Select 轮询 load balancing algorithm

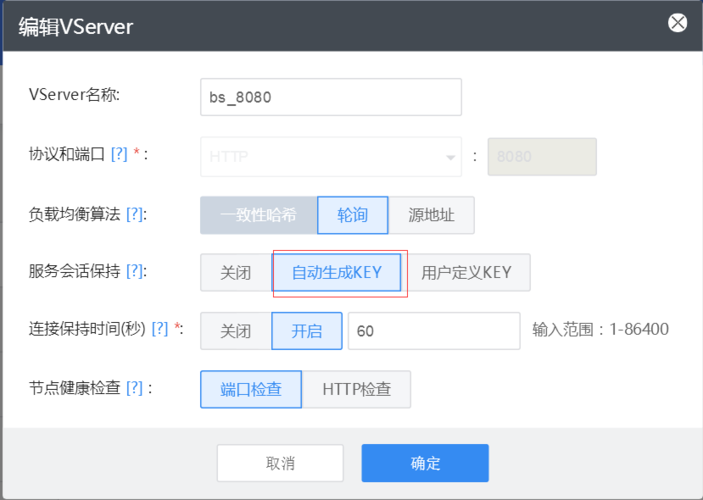(352, 215)
